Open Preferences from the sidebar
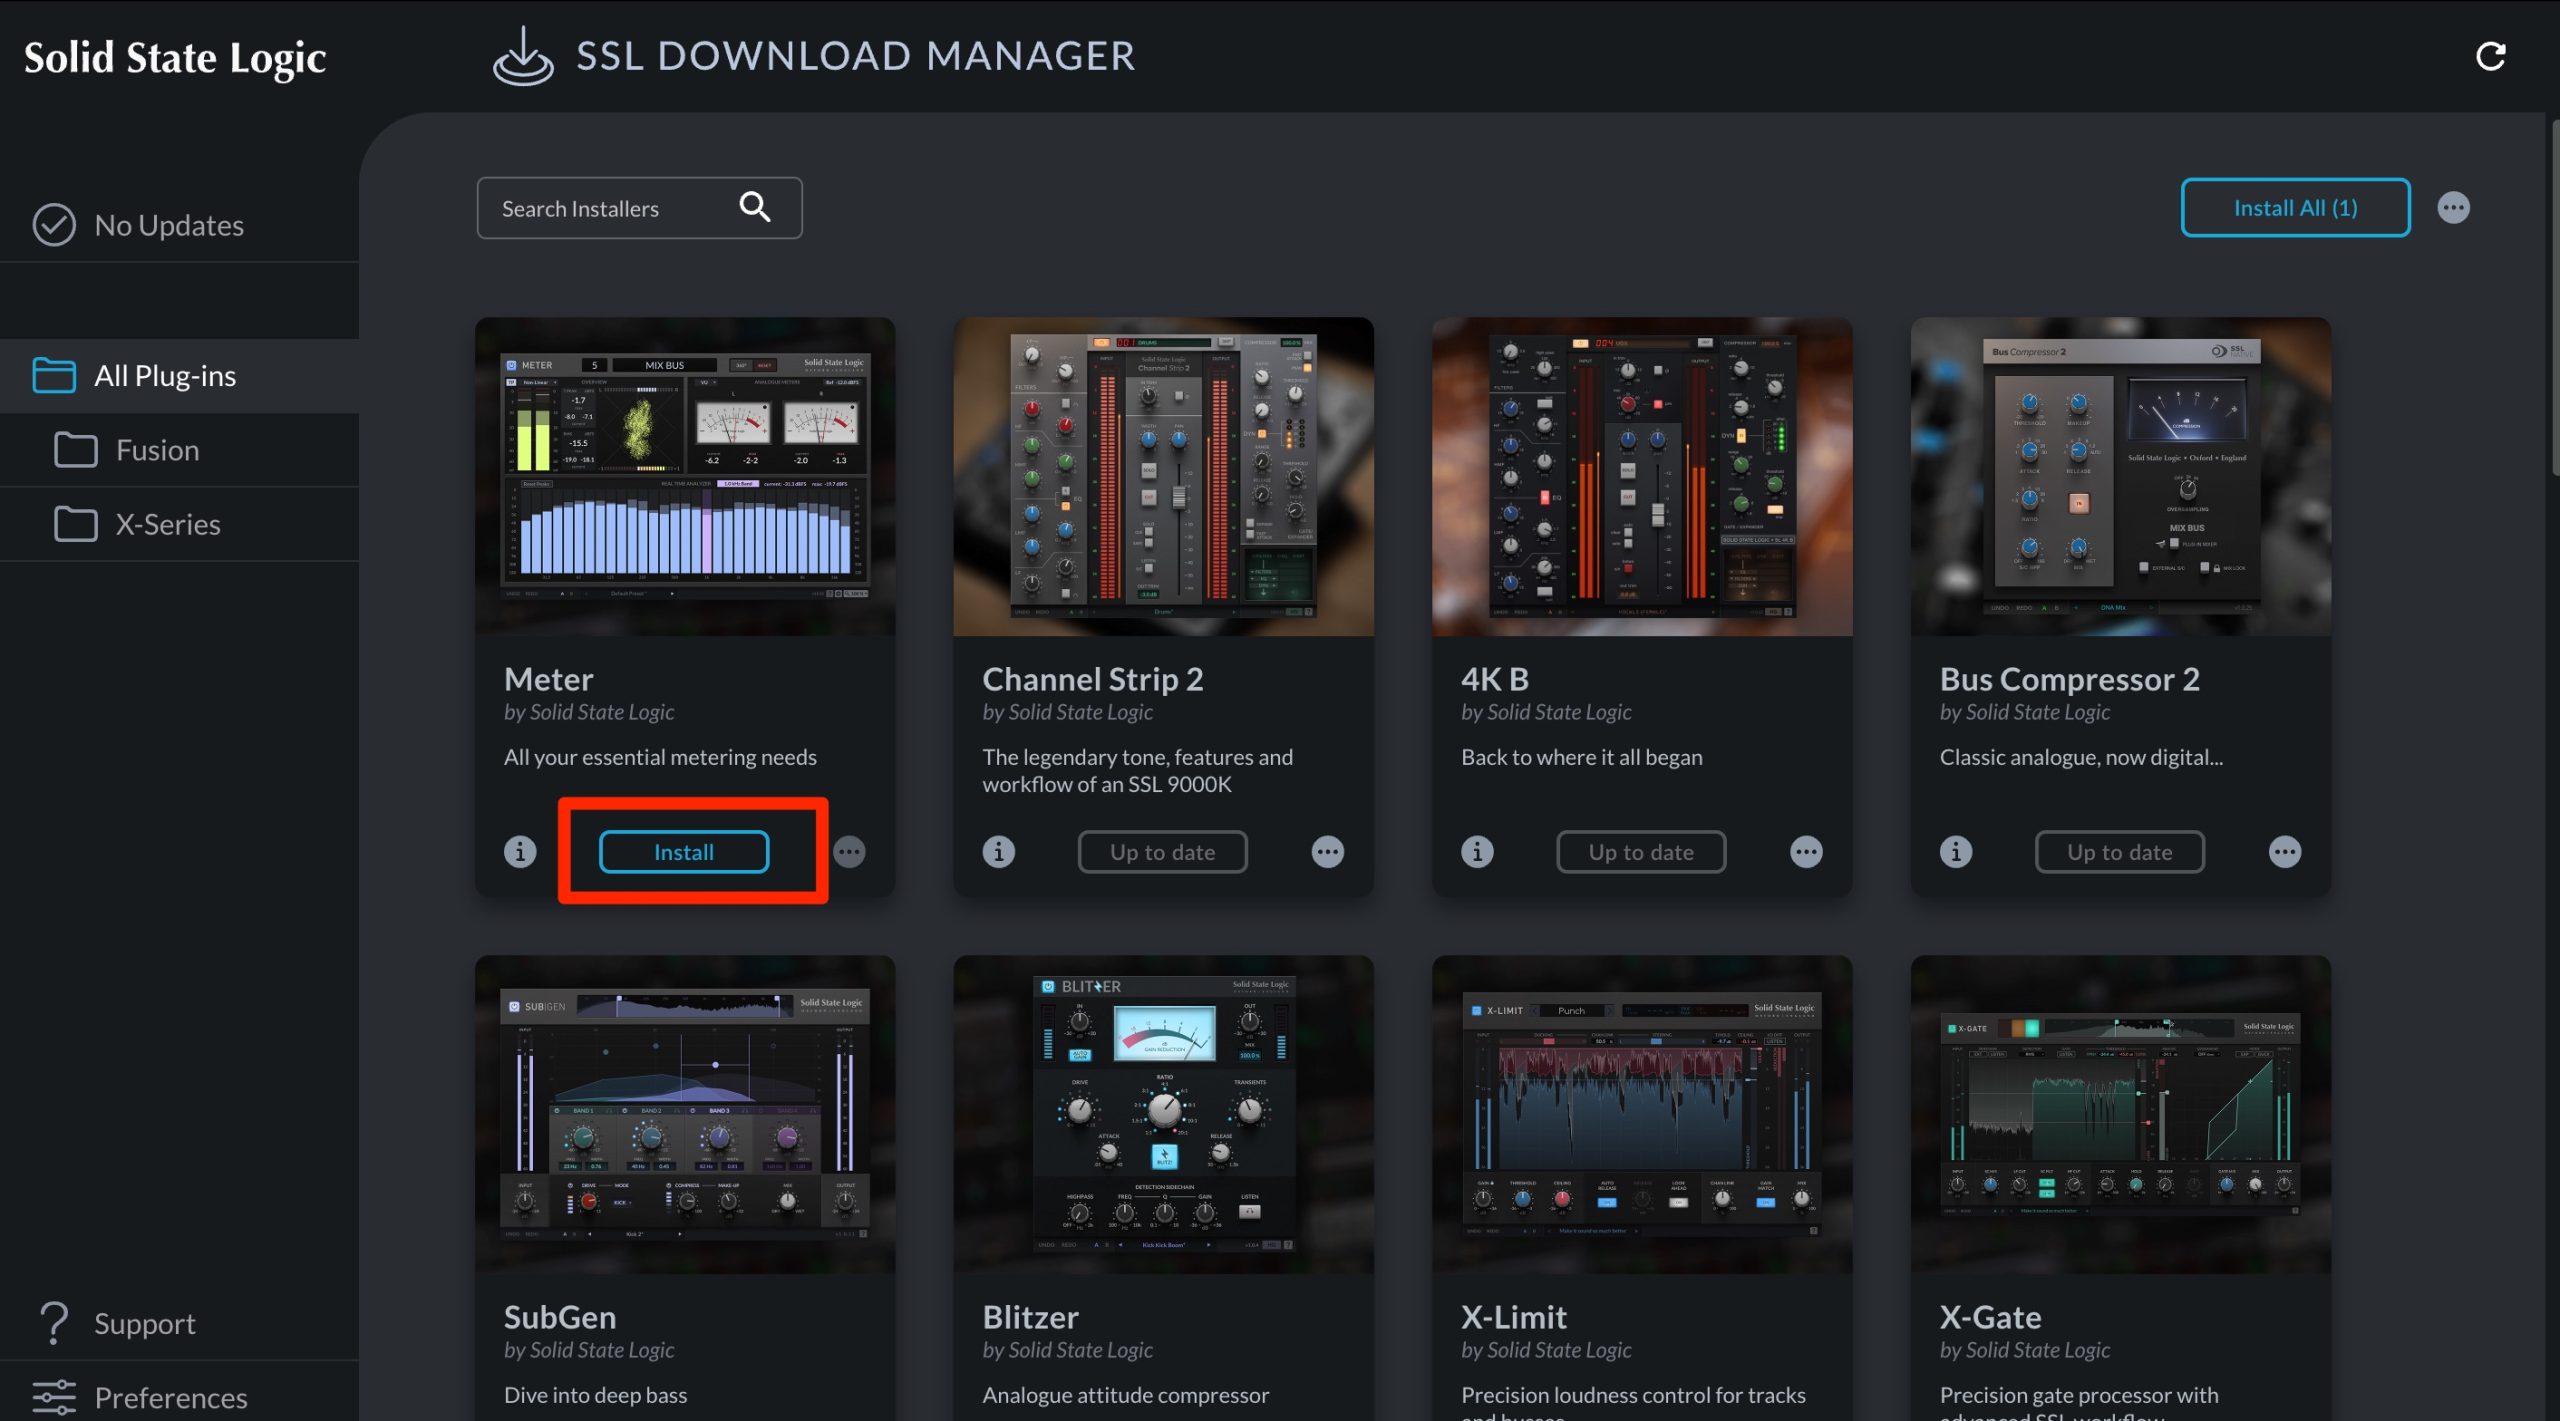The height and width of the screenshot is (1421, 2560). coord(180,1397)
